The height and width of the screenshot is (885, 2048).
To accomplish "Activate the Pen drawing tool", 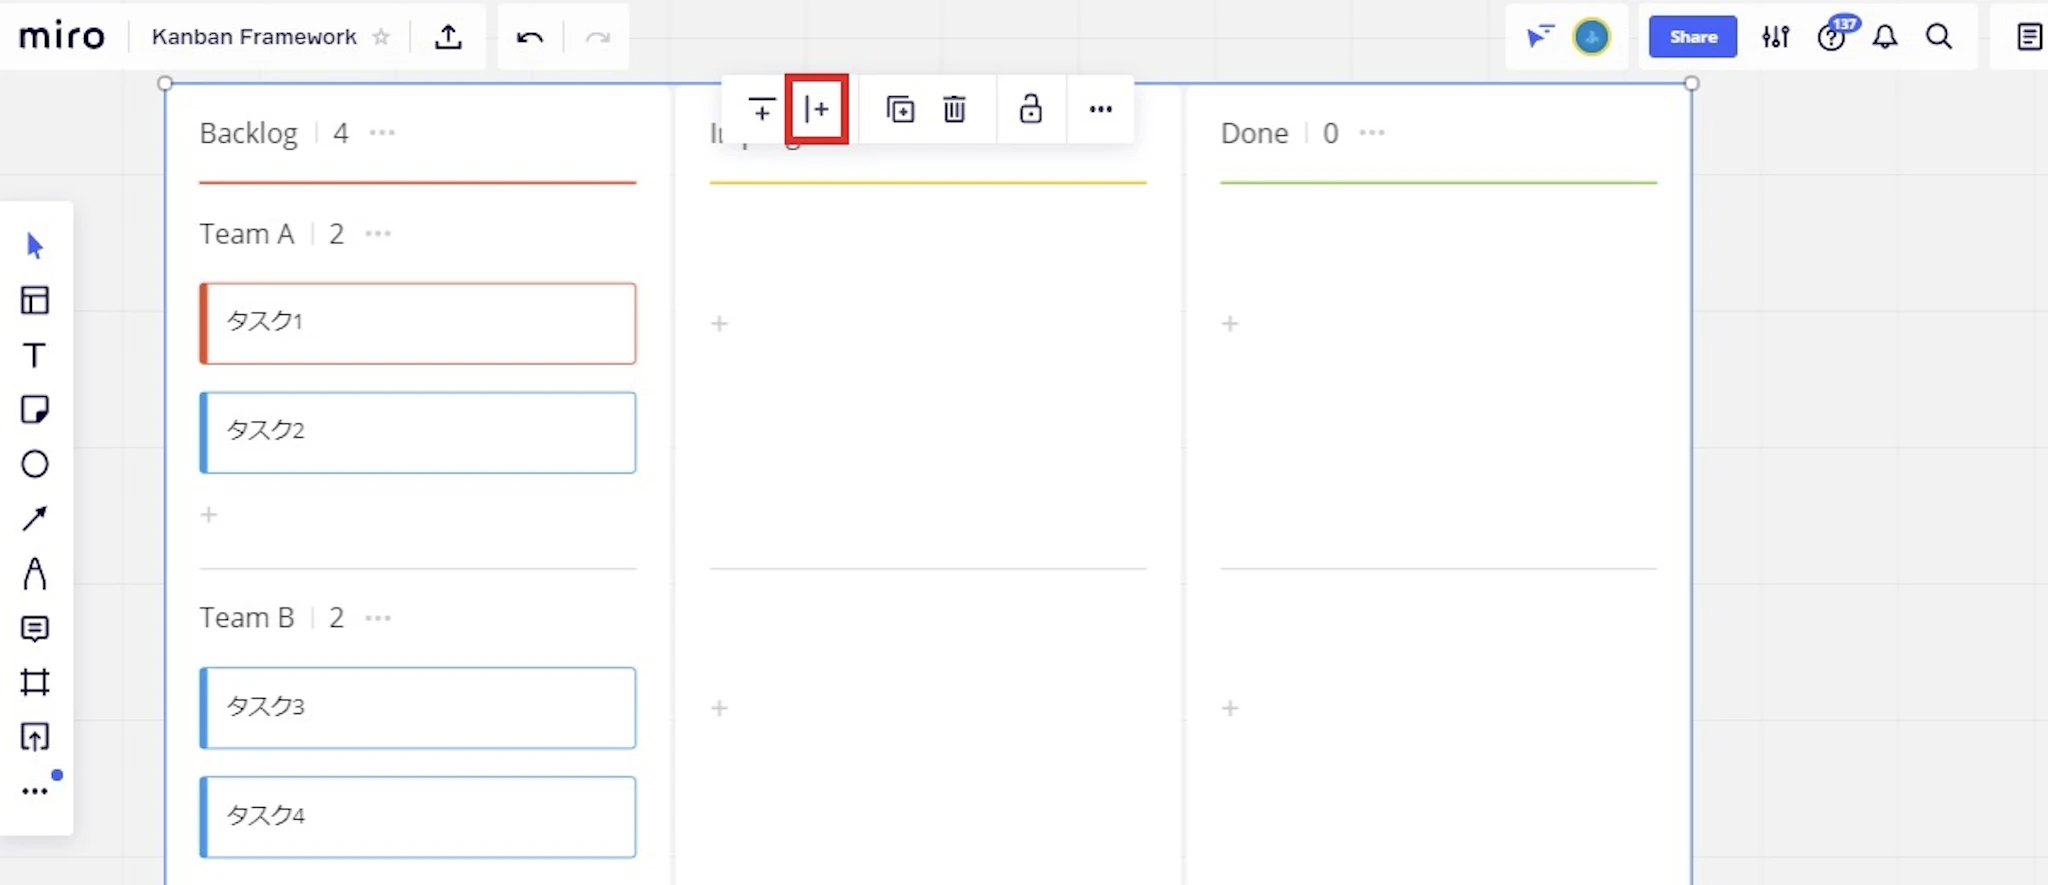I will 35,573.
